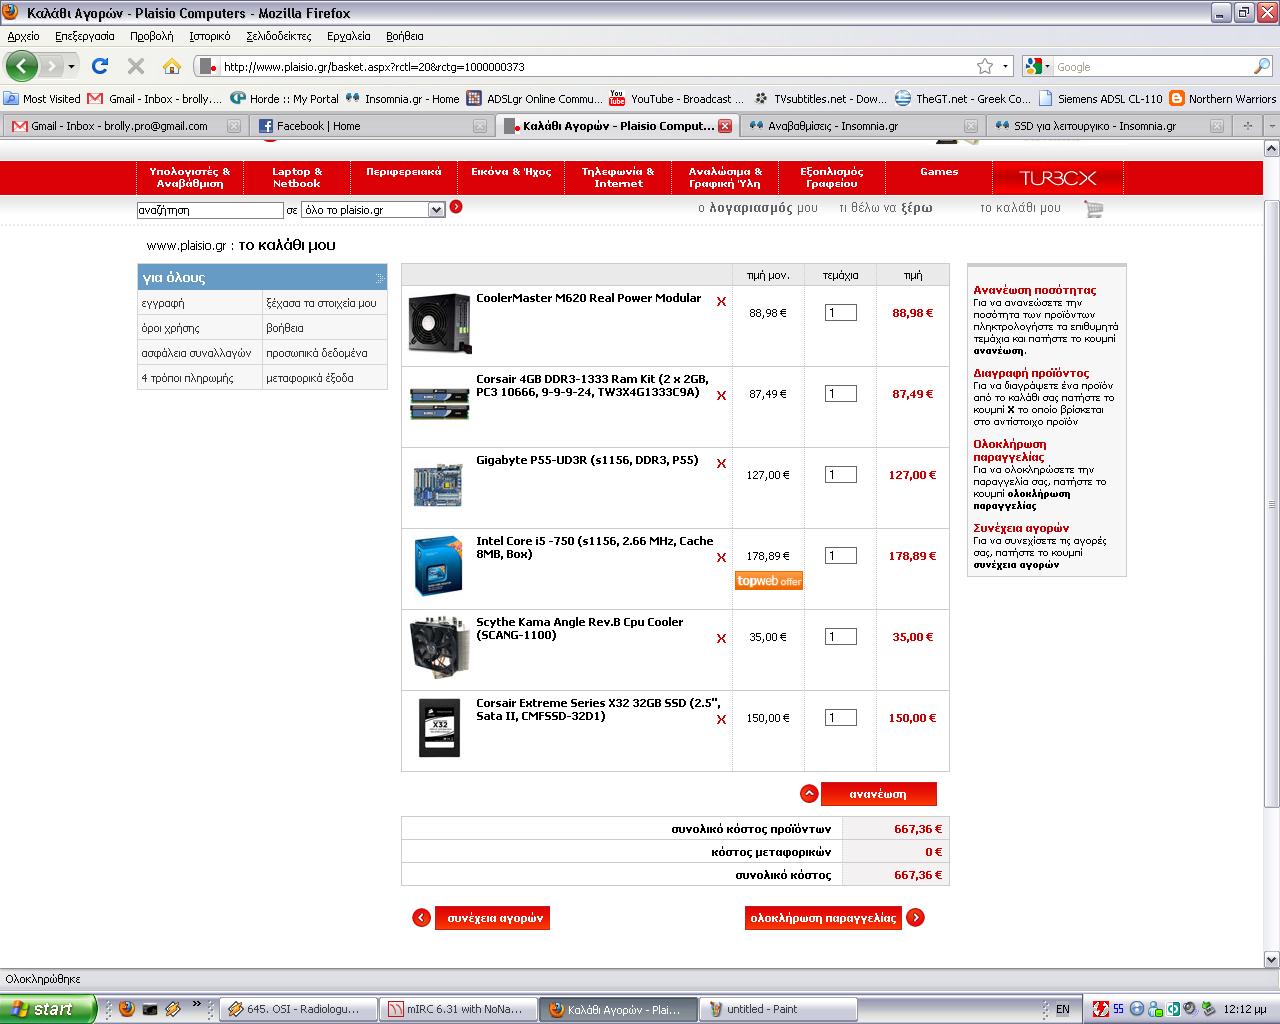Click the shopping cart icon

click(1093, 208)
